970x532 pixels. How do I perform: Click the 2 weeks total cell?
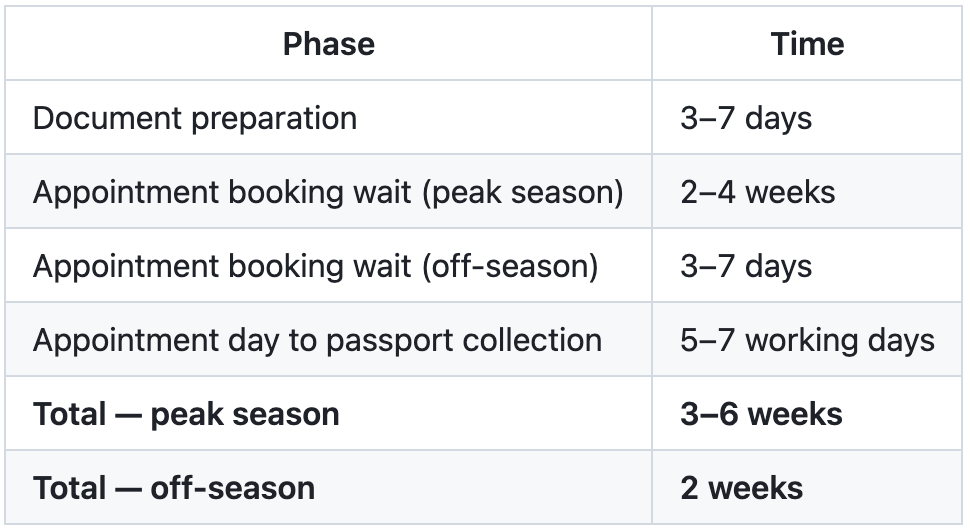(807, 487)
